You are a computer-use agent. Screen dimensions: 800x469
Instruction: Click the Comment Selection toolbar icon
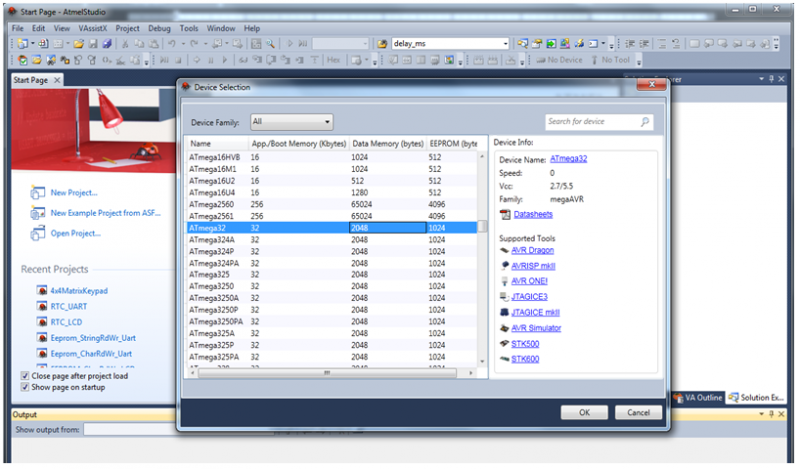tap(662, 44)
